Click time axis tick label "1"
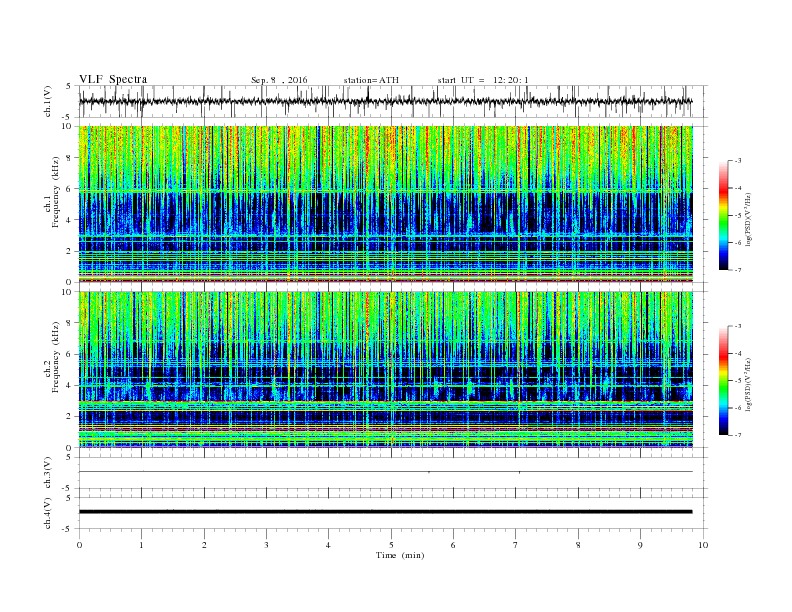Screen dimensions: 792x612 pyautogui.click(x=141, y=545)
